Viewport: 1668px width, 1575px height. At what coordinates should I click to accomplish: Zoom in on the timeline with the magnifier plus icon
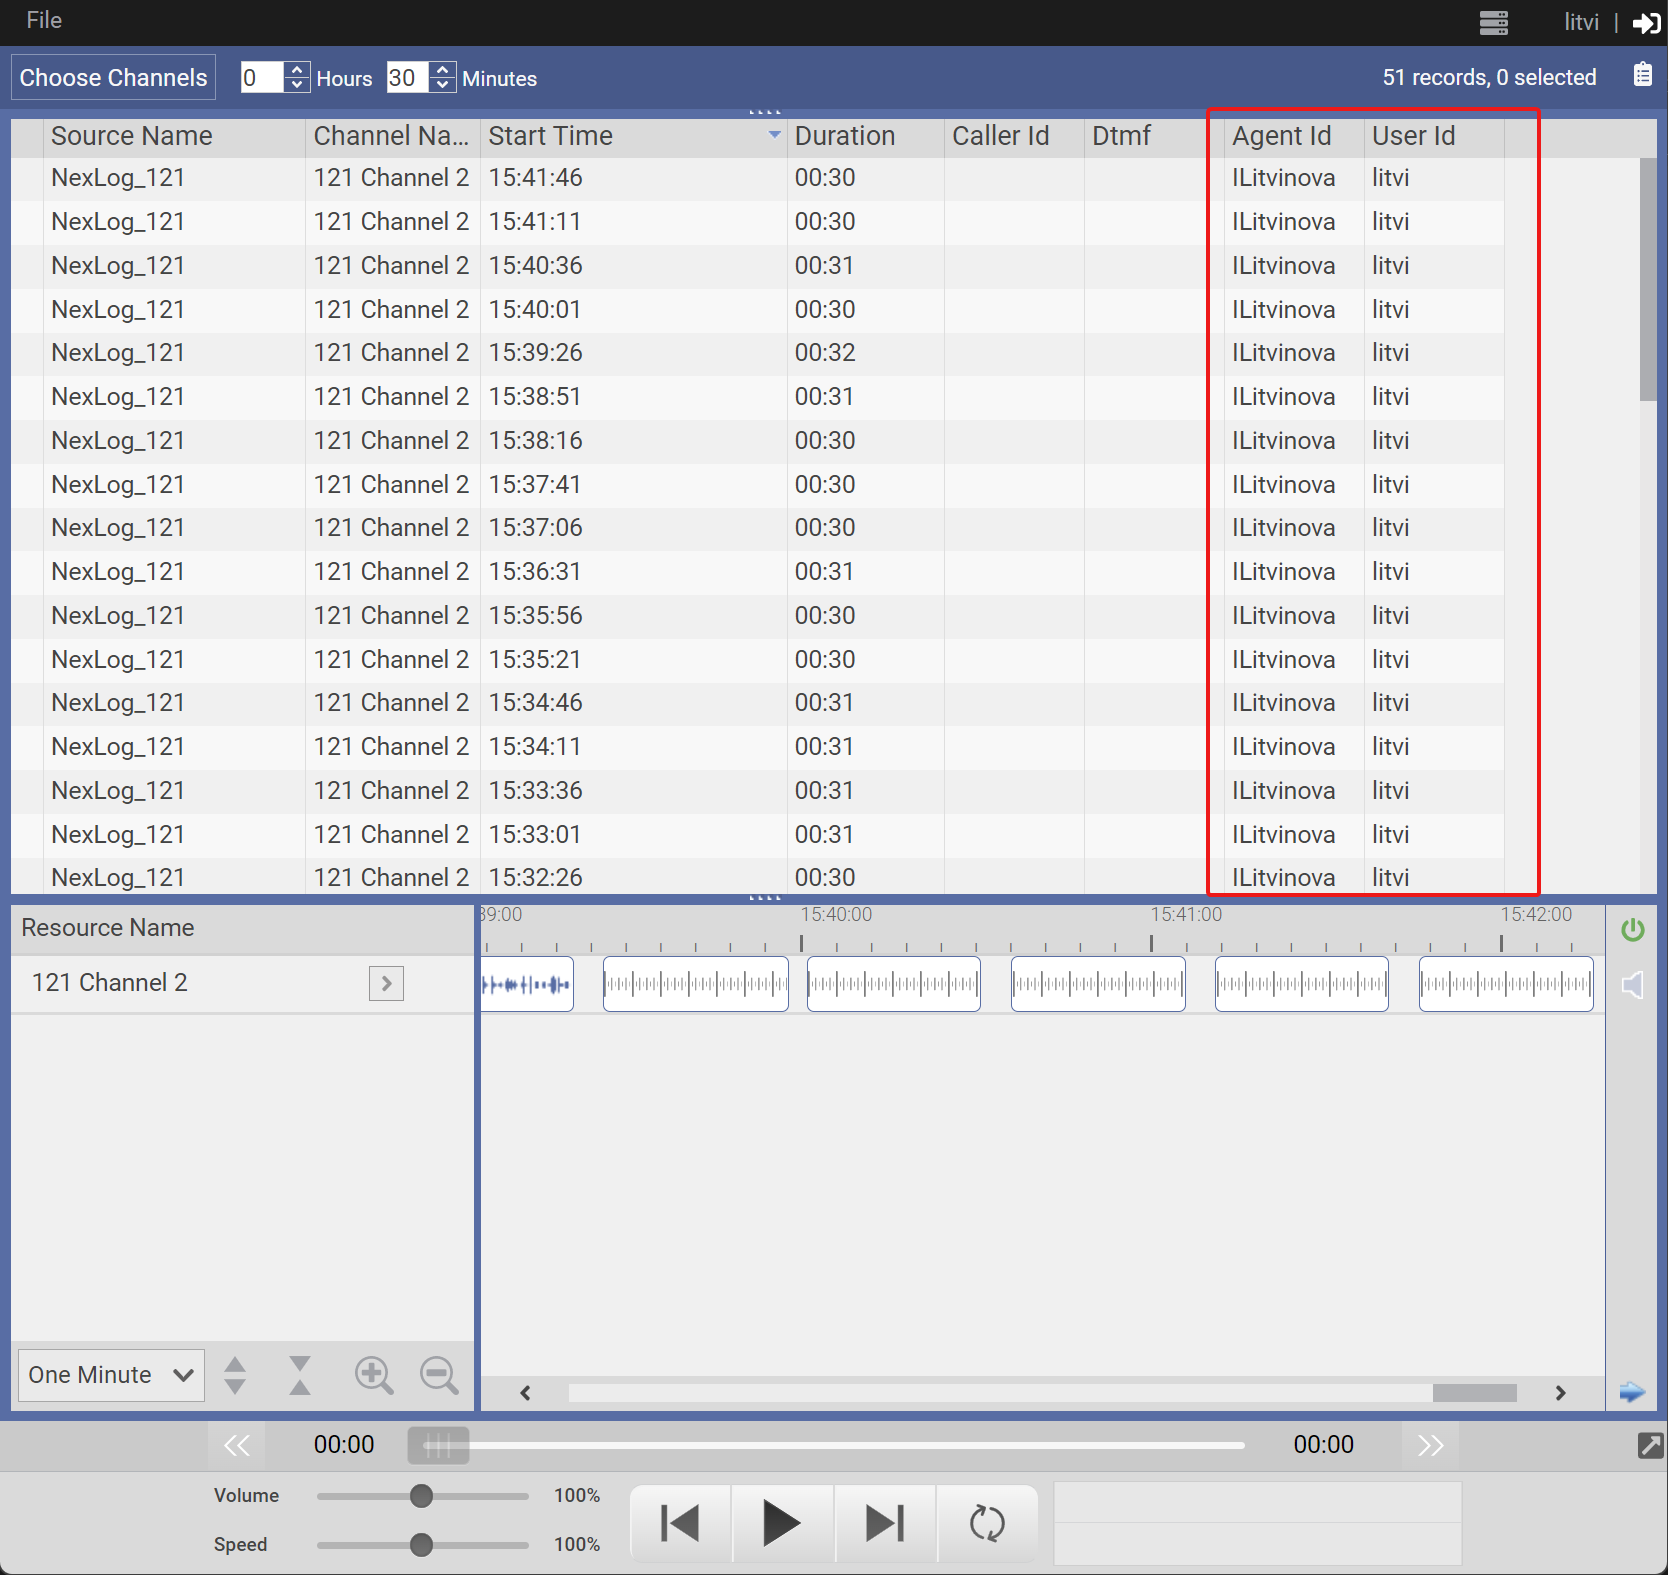[374, 1375]
